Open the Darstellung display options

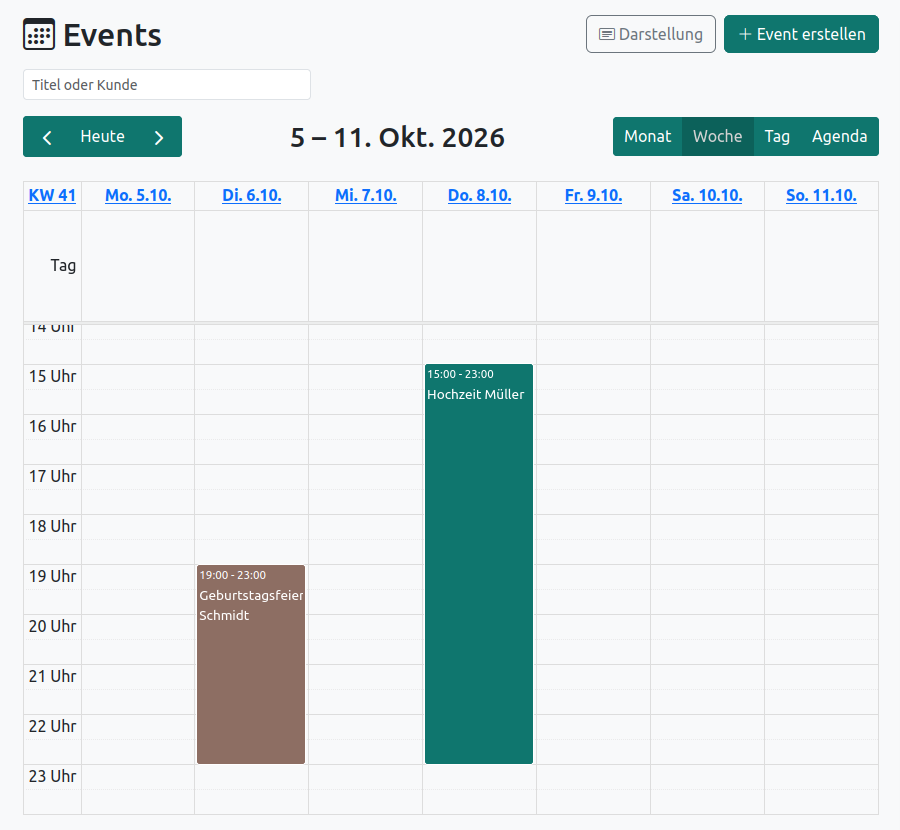point(651,34)
